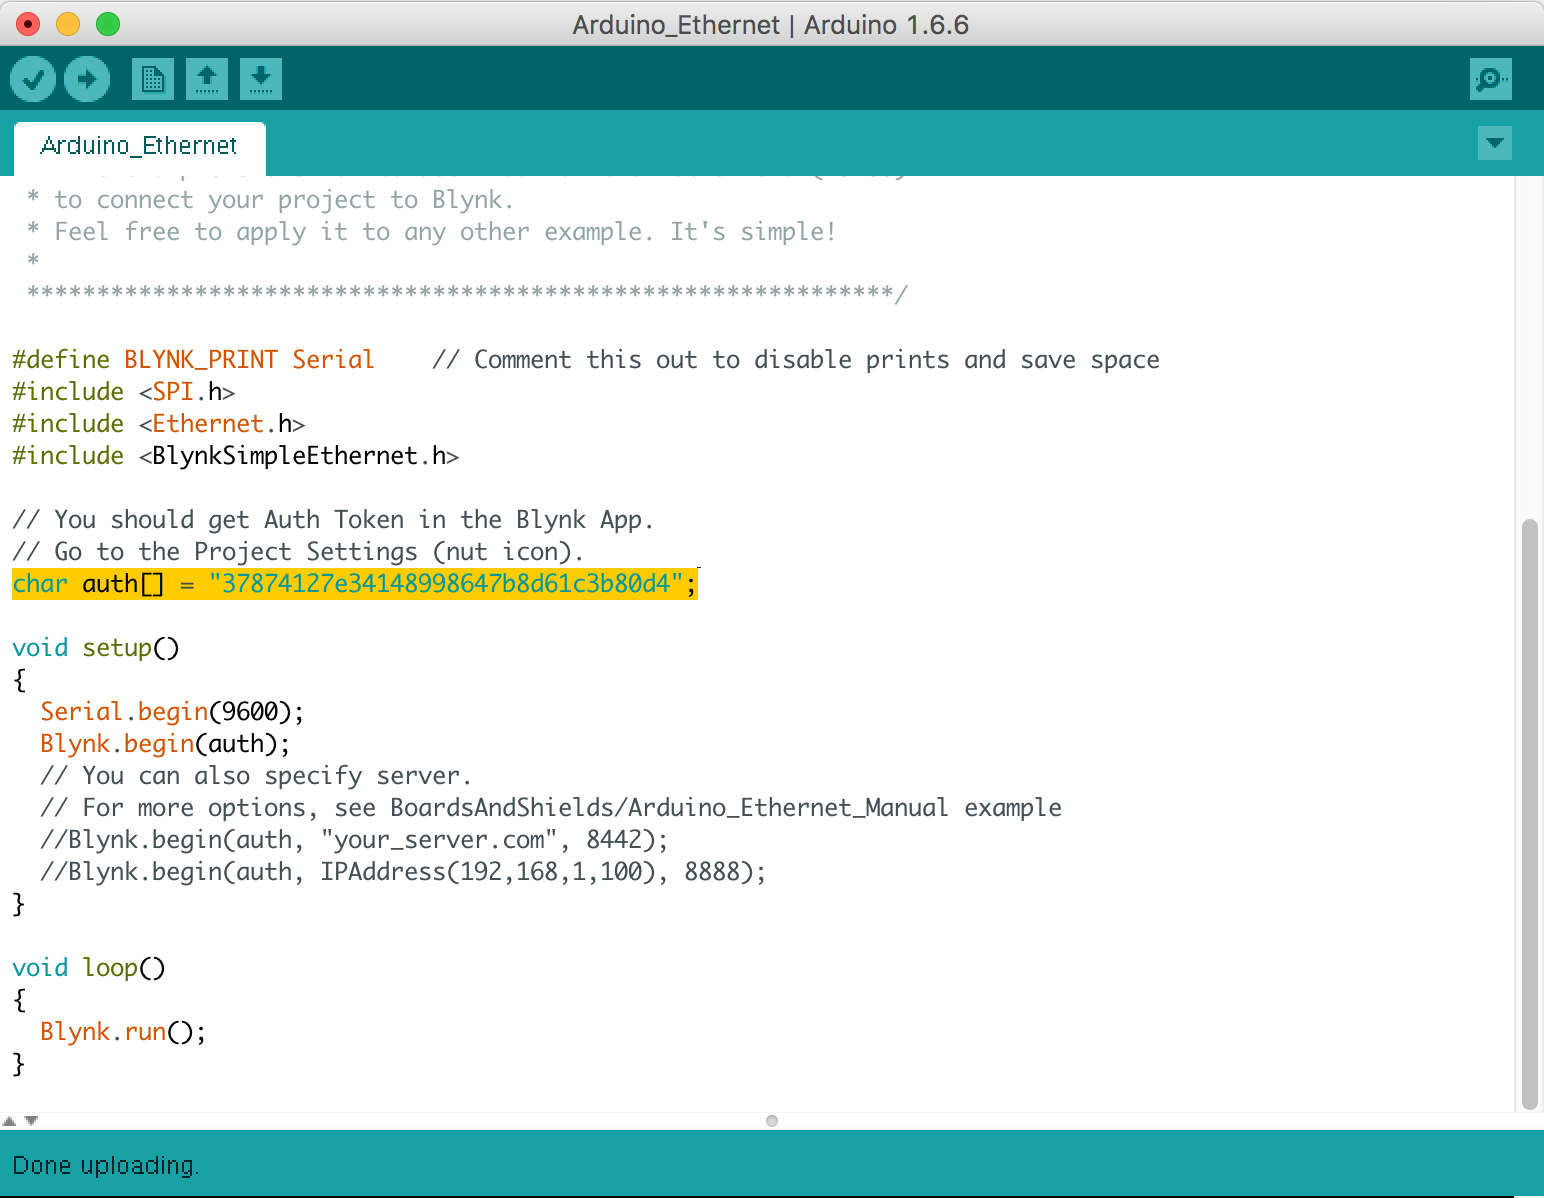1544x1198 pixels.
Task: Click the vertical editor scrollbar thumb
Action: [1529, 814]
